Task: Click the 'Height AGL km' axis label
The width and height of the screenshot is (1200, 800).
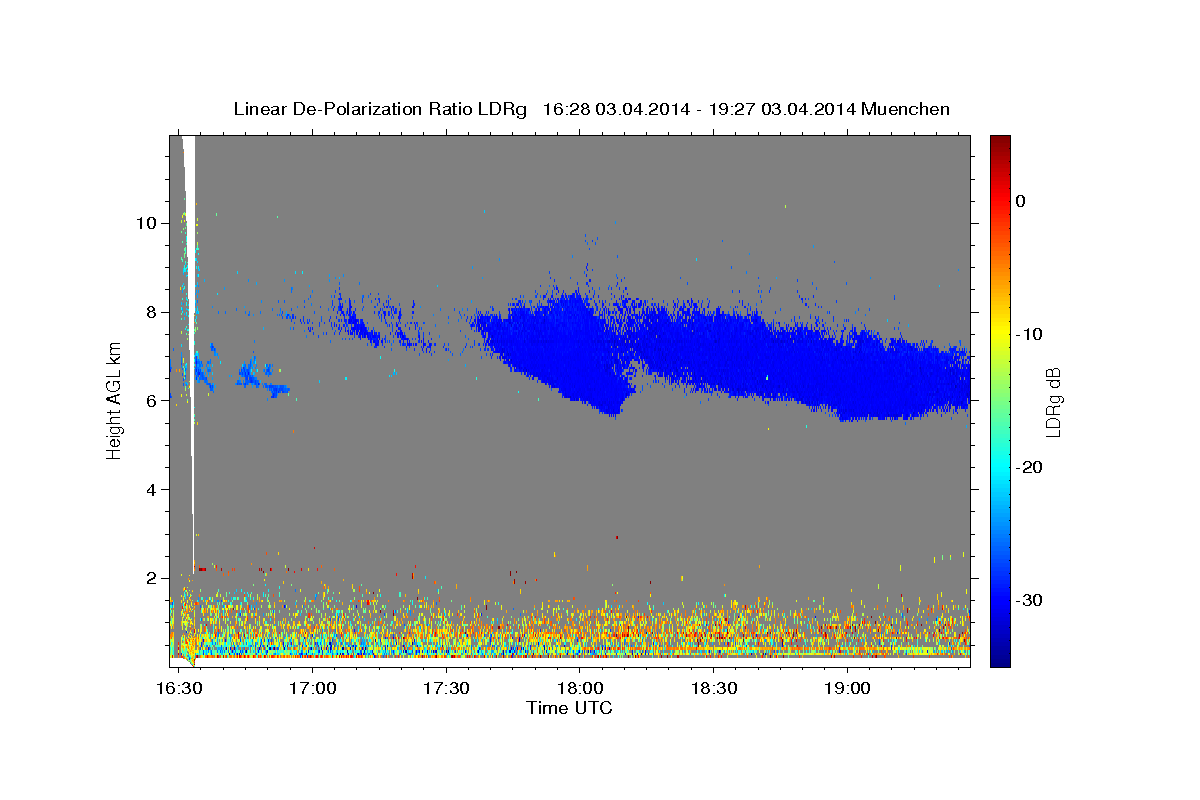Action: pyautogui.click(x=114, y=401)
